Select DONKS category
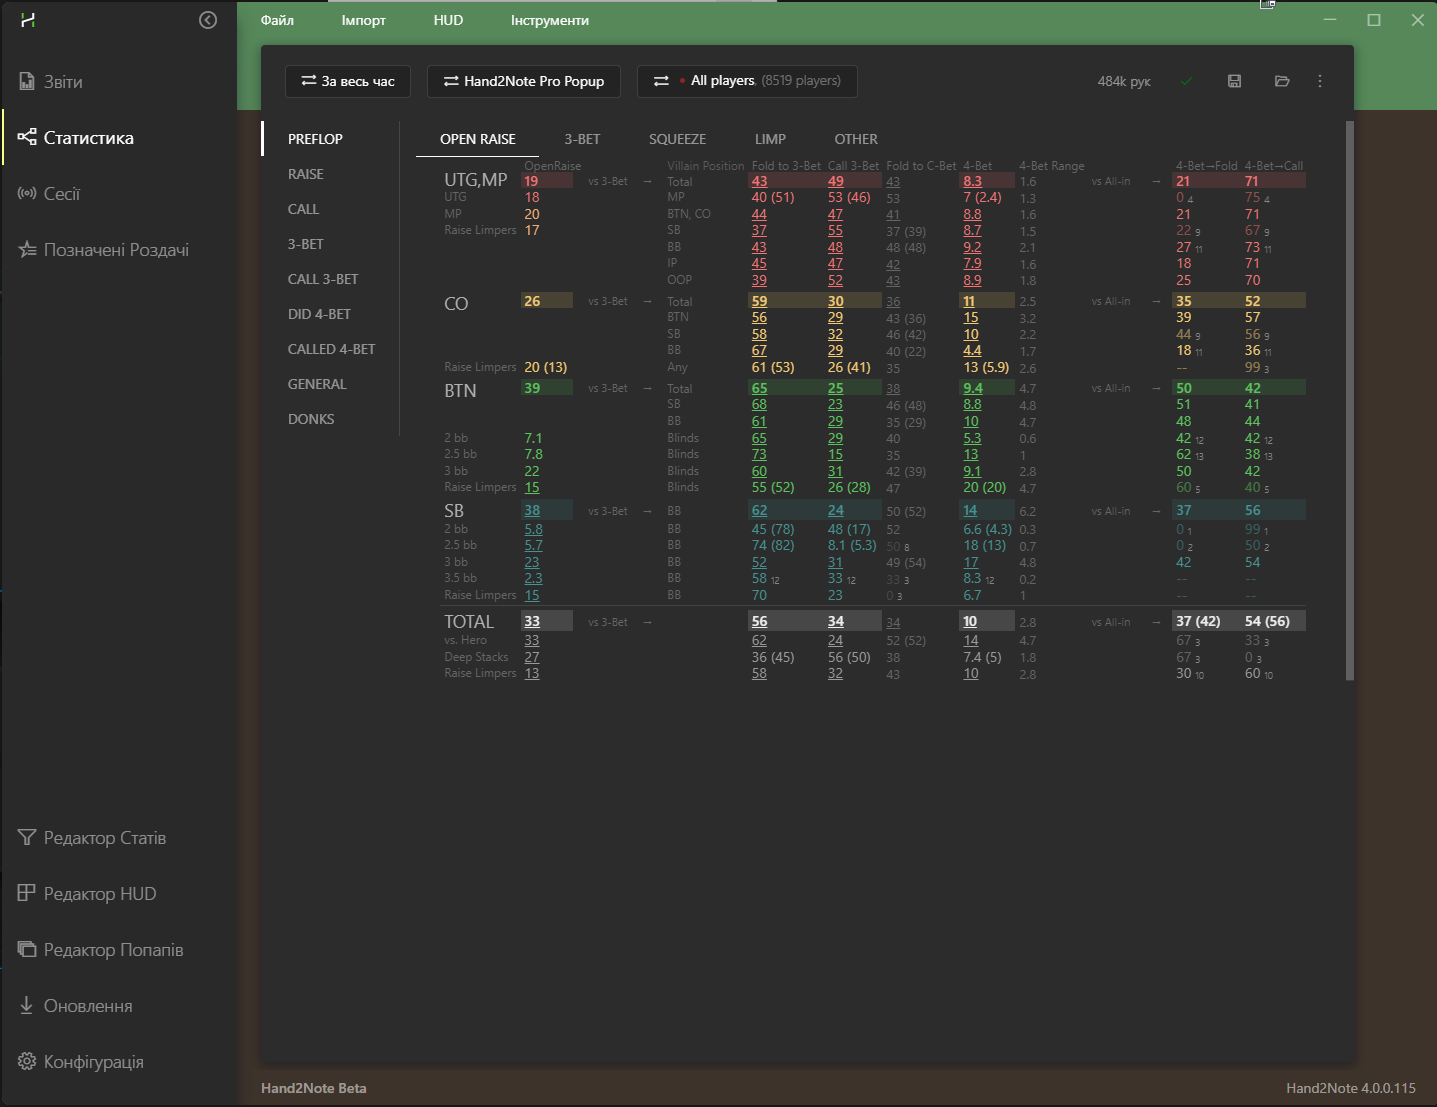The height and width of the screenshot is (1107, 1437). click(x=311, y=419)
